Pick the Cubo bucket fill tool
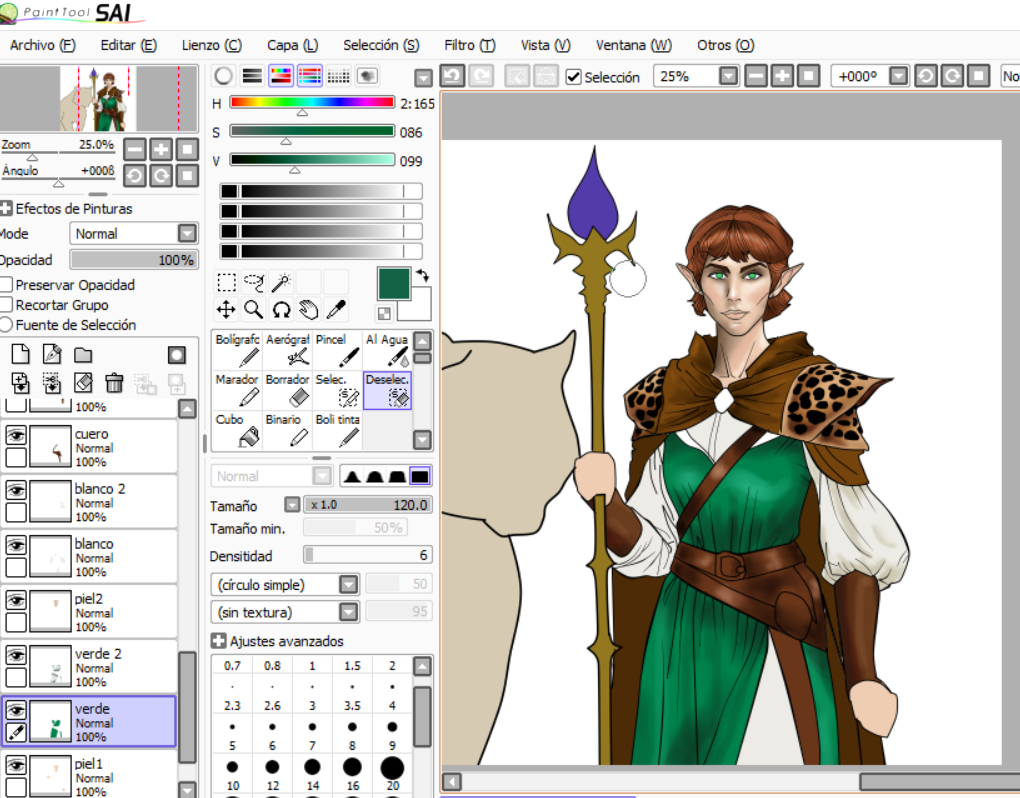The width and height of the screenshot is (1020, 798). click(237, 430)
